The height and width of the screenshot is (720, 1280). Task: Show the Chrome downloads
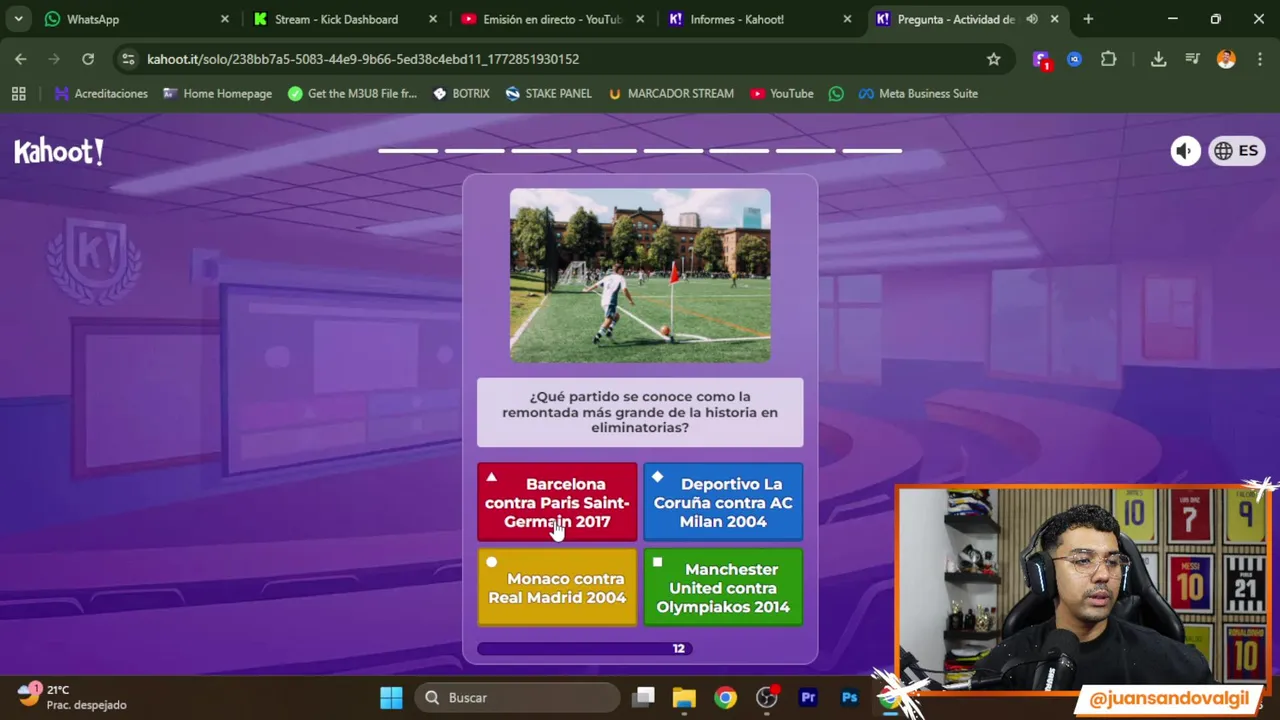(1158, 59)
